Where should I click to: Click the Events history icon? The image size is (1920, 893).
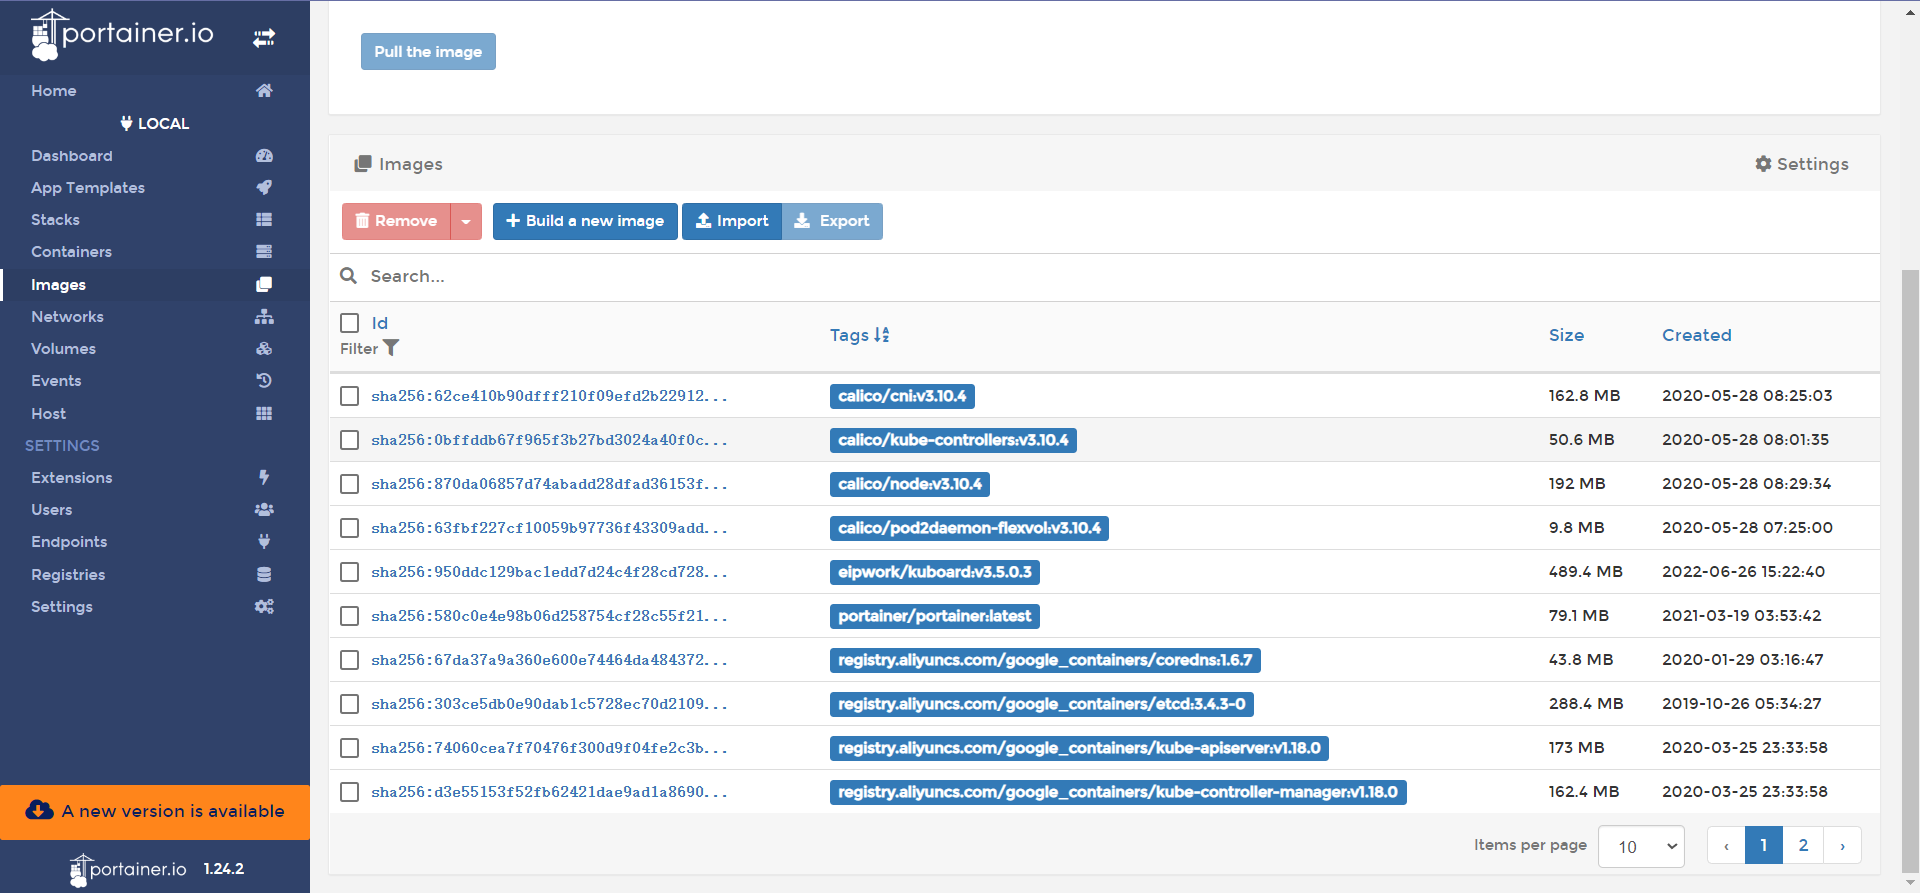tap(264, 381)
